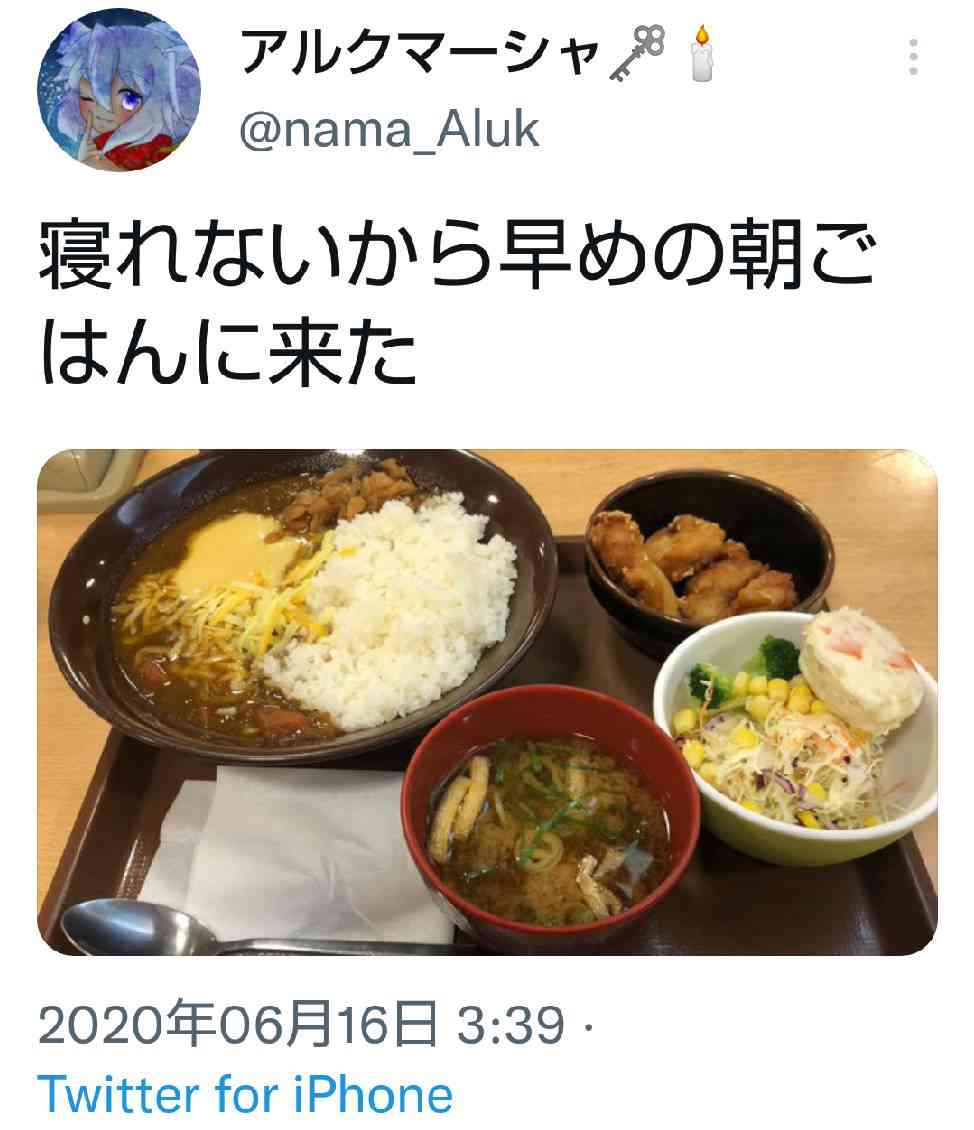The height and width of the screenshot is (1130, 974).
Task: Open the Twitter for iPhone source link
Action: (x=245, y=1095)
